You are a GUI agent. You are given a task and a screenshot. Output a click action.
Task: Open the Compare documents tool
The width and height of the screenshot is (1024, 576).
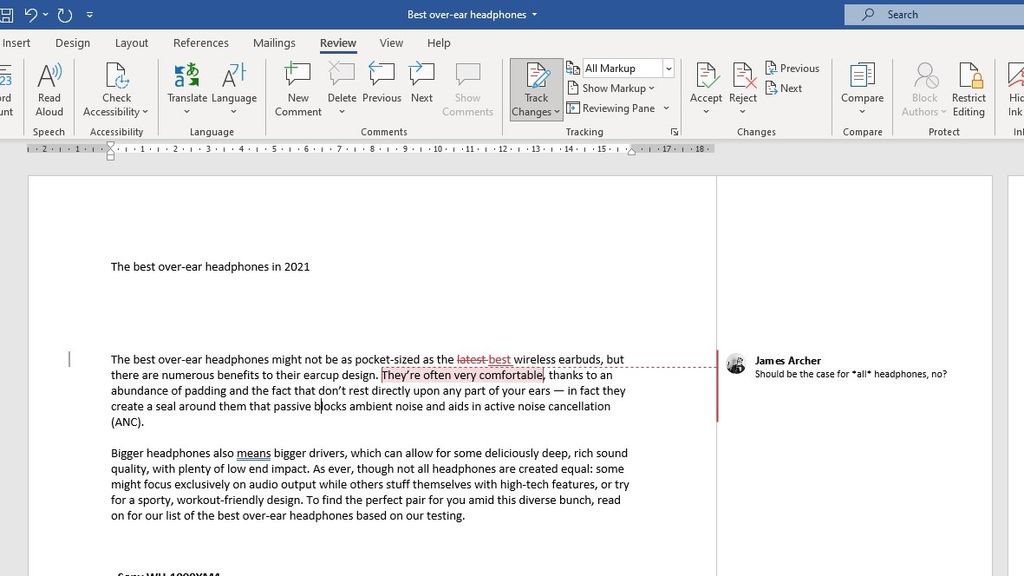861,88
